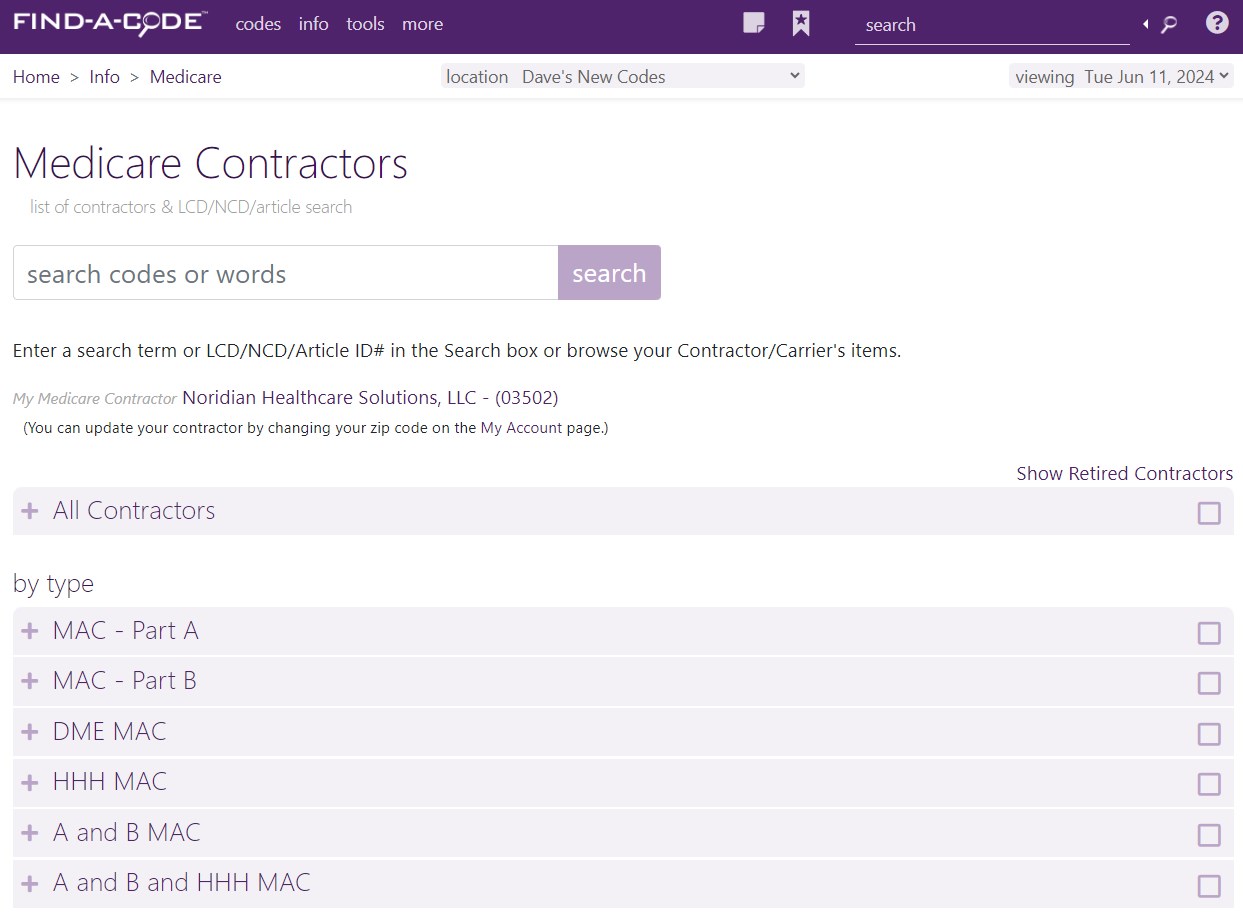The width and height of the screenshot is (1243, 920).
Task: Focus the header search field
Action: tap(992, 25)
